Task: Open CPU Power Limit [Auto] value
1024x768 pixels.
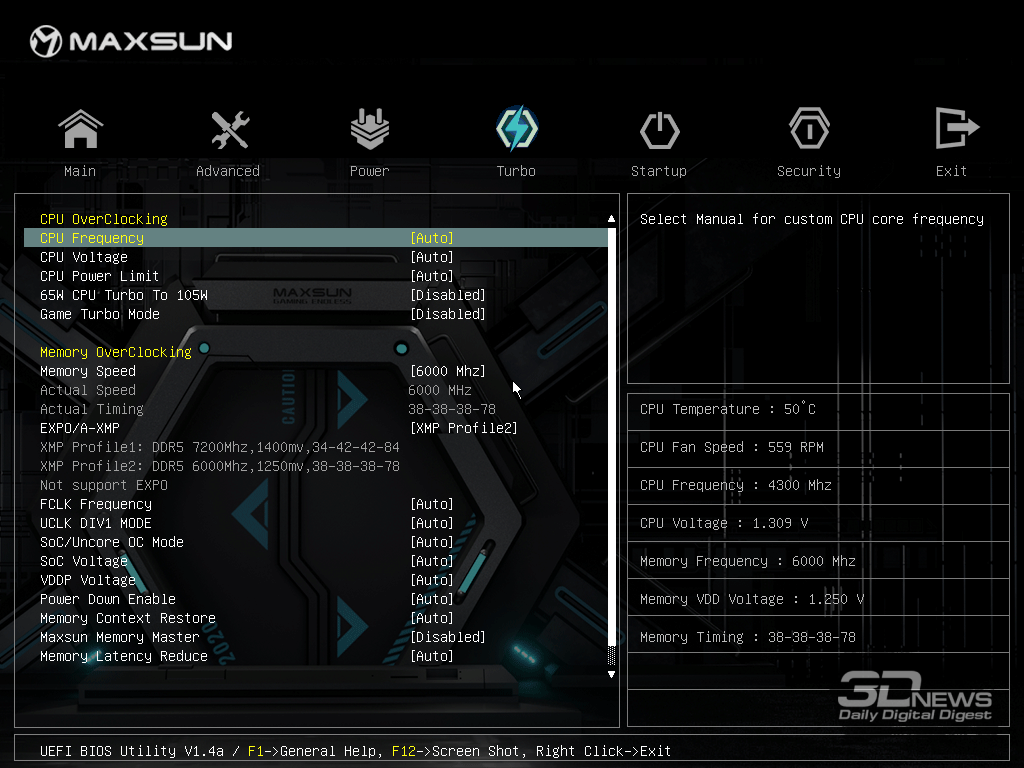Action: click(x=432, y=276)
